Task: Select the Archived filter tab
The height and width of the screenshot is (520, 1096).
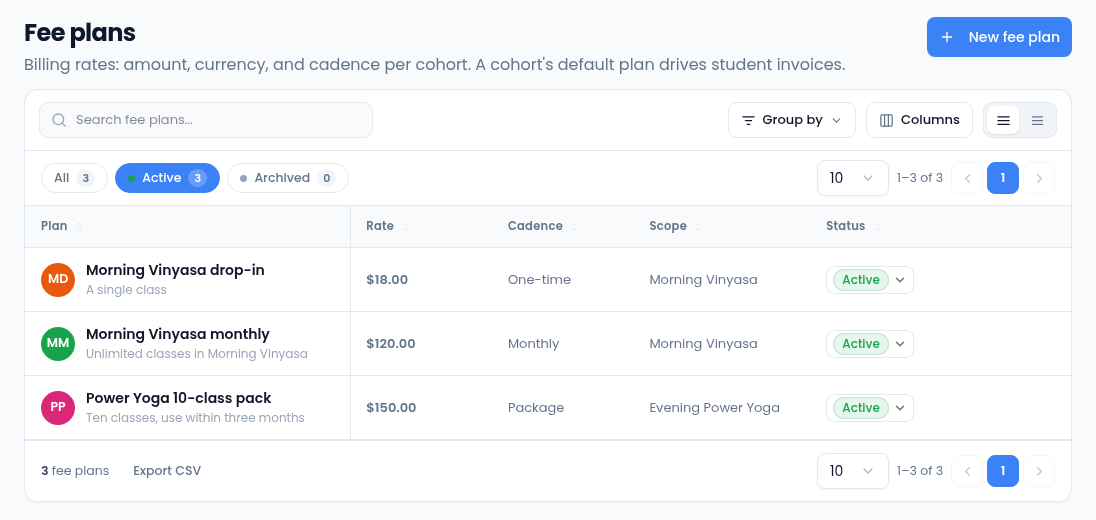Action: (x=288, y=178)
